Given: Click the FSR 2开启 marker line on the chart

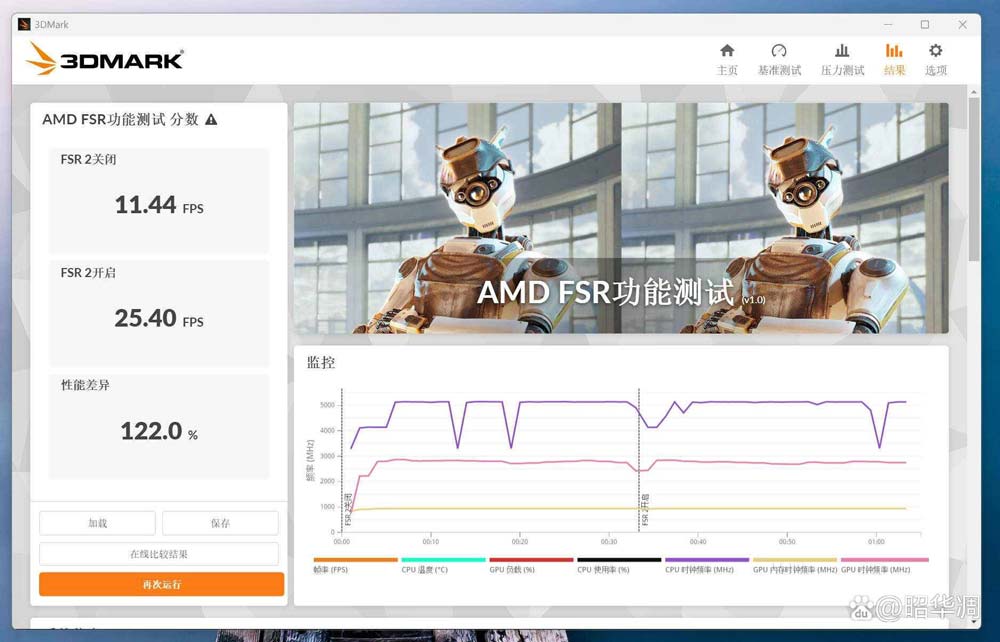Looking at the screenshot, I should (x=639, y=459).
